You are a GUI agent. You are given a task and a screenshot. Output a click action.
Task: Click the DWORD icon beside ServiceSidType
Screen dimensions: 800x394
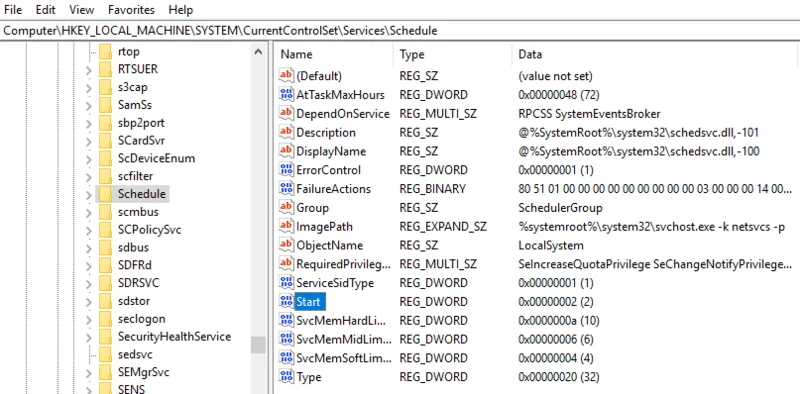click(287, 283)
